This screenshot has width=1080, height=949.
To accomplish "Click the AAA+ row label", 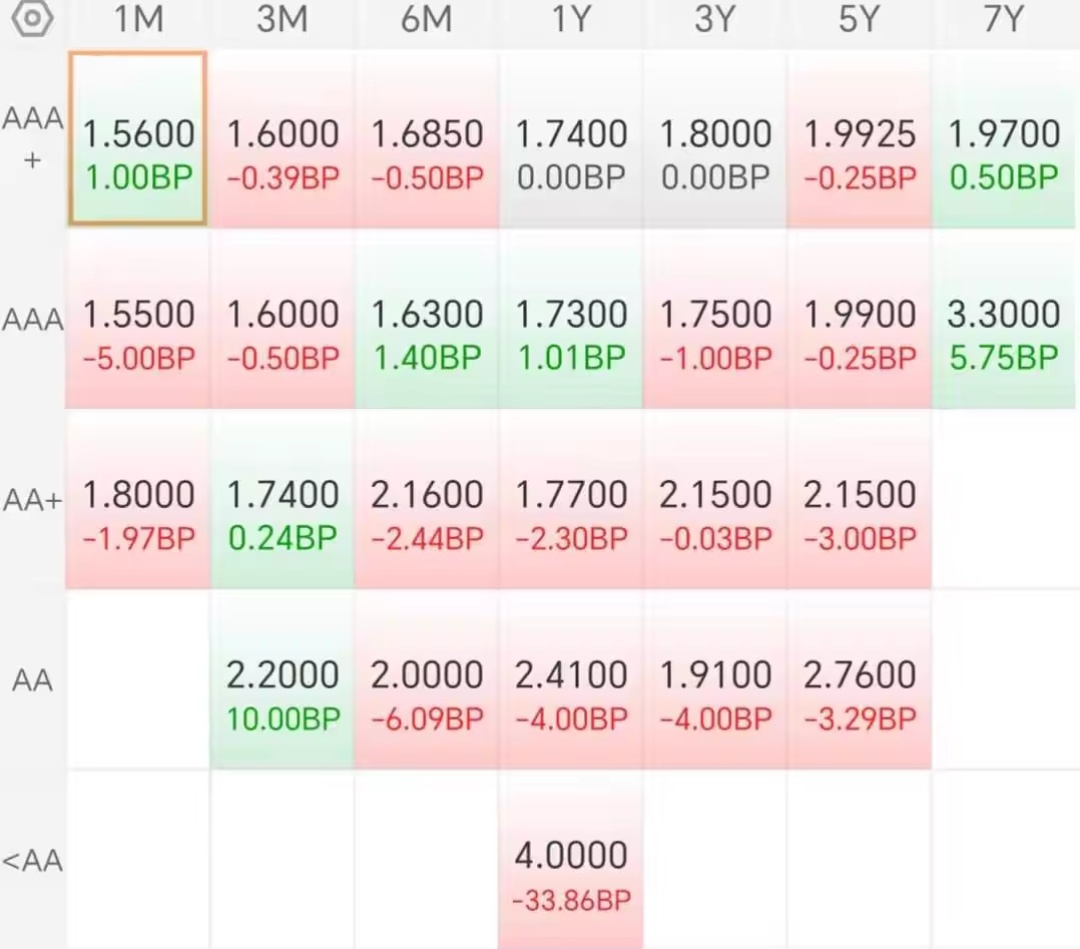I will tap(32, 138).
